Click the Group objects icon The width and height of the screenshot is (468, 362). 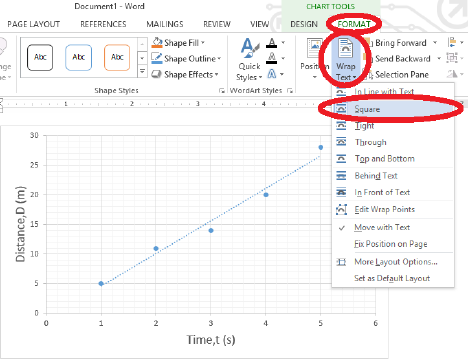tap(452, 58)
